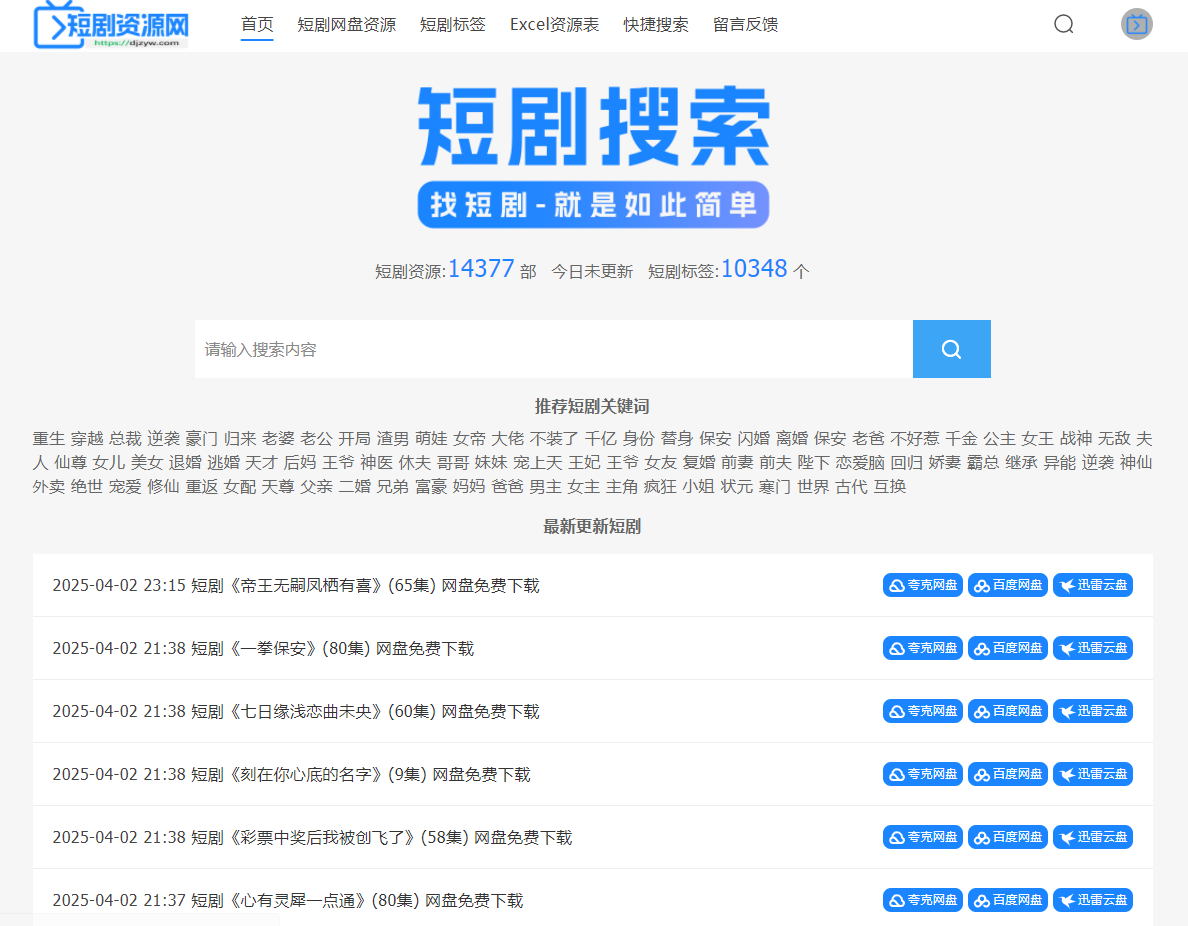Click the 短剧资源网 site logo
Screen dimensions: 1188x926
(x=110, y=25)
